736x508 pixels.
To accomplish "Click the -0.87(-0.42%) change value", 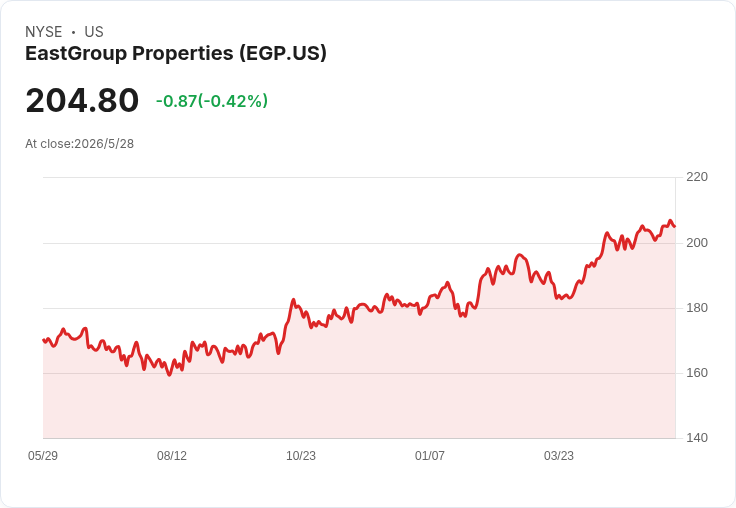I will pos(212,101).
